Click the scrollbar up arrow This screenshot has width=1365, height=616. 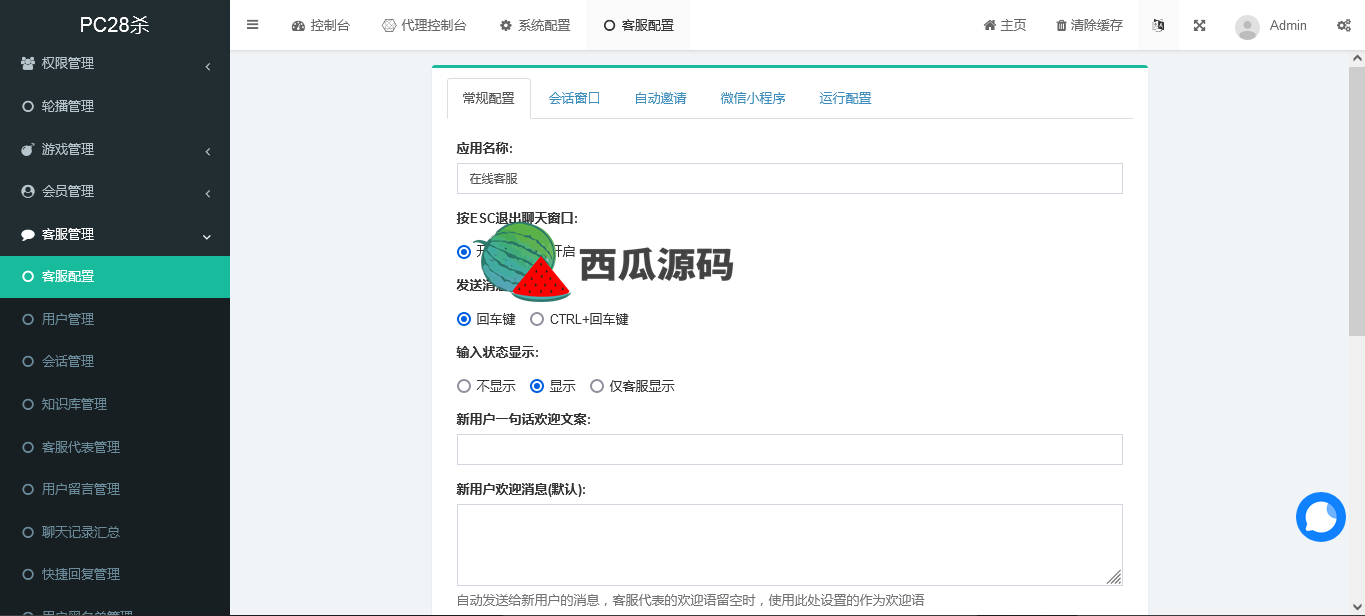[x=1357, y=58]
